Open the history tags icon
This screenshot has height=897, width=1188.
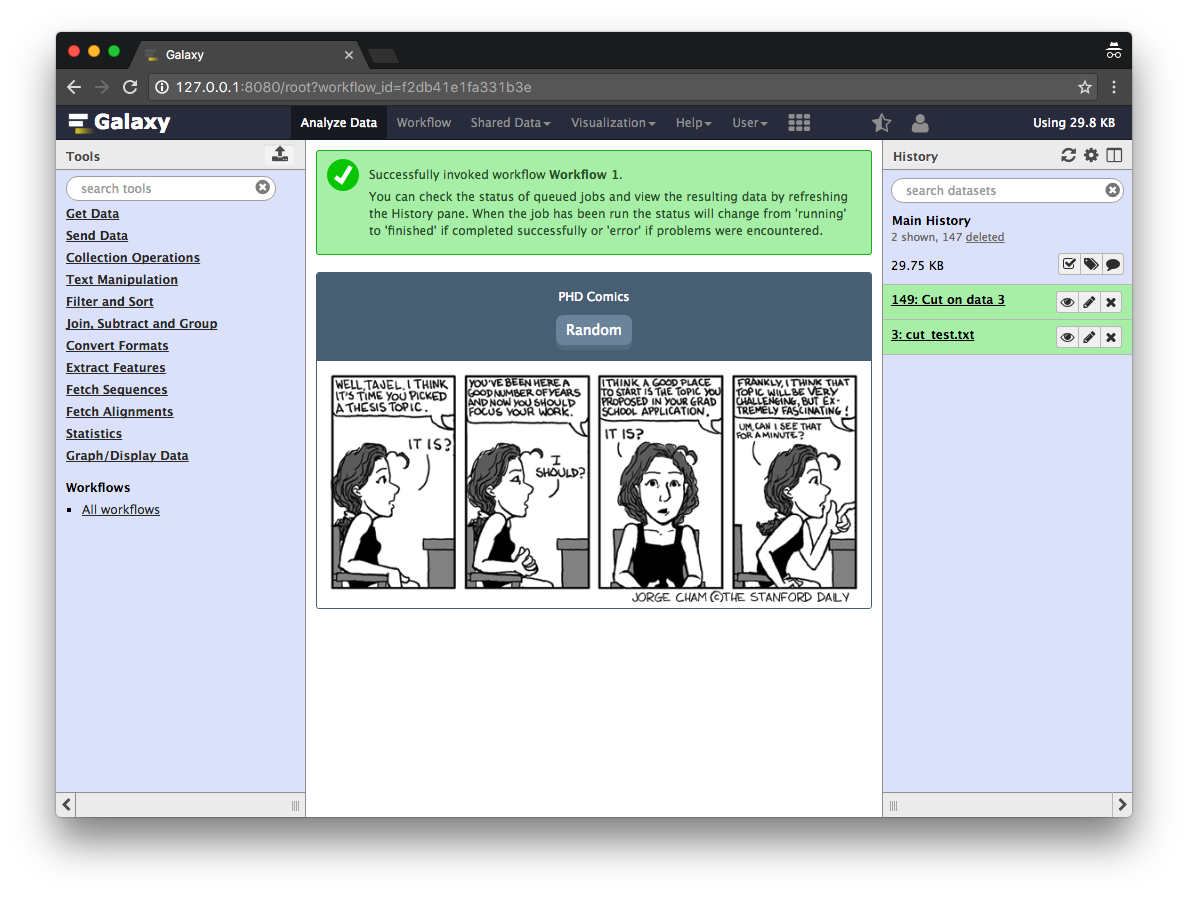(1091, 265)
